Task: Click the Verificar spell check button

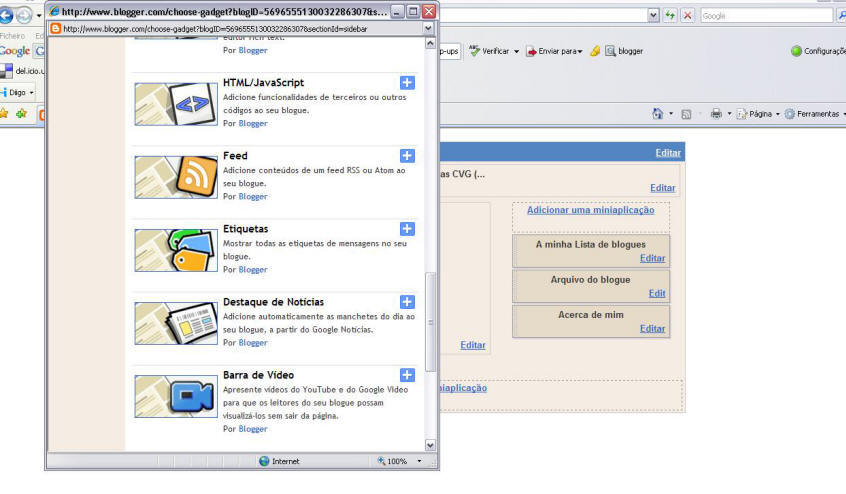Action: point(489,51)
